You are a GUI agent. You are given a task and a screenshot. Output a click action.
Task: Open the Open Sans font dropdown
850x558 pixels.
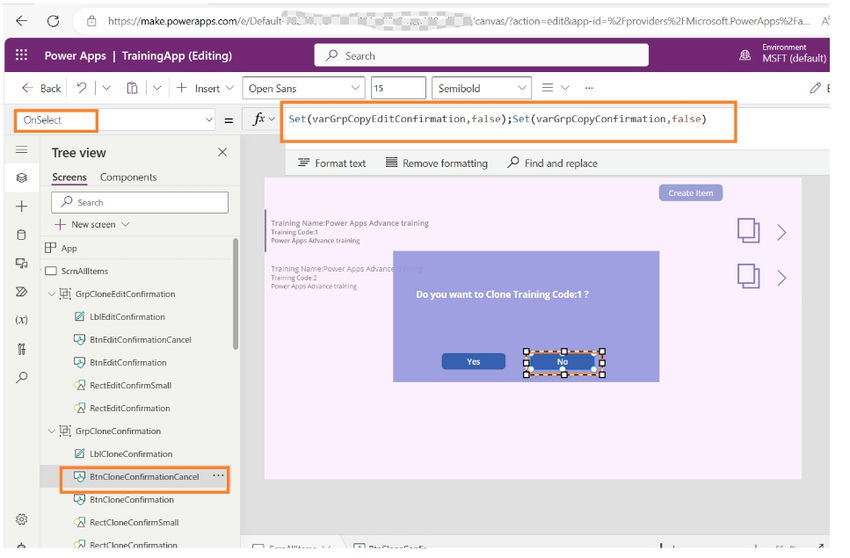click(x=303, y=88)
